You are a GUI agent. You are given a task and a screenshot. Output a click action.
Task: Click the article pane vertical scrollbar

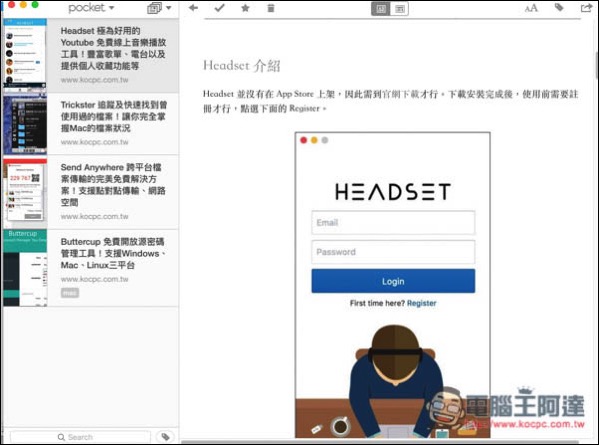pos(597,65)
